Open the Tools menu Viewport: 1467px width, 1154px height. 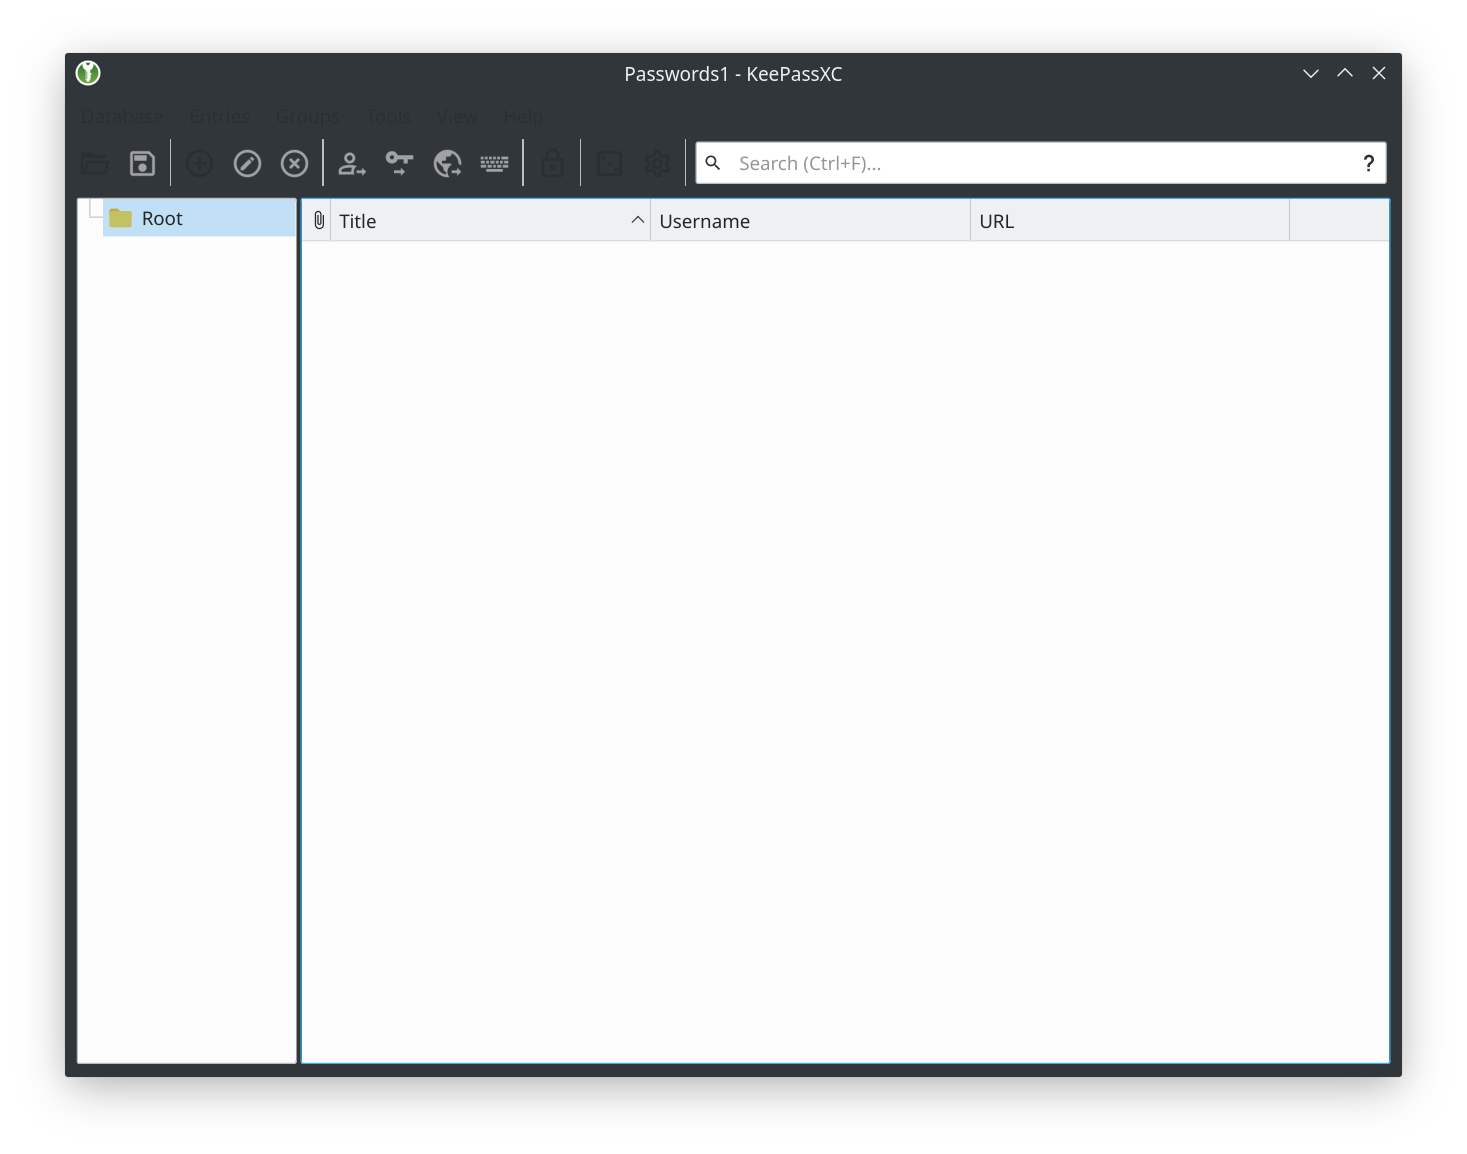(388, 116)
